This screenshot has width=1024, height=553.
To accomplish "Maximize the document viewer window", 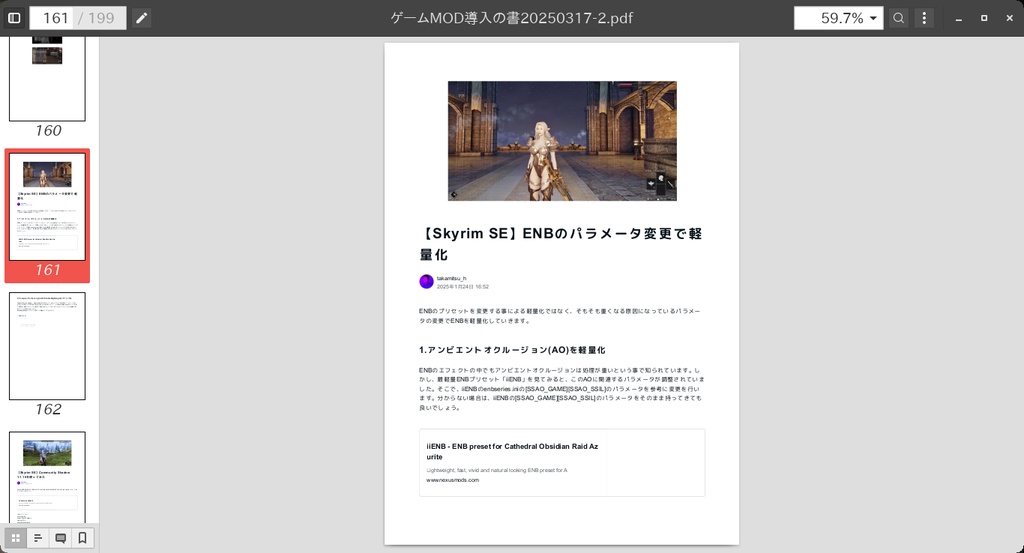I will [x=984, y=18].
